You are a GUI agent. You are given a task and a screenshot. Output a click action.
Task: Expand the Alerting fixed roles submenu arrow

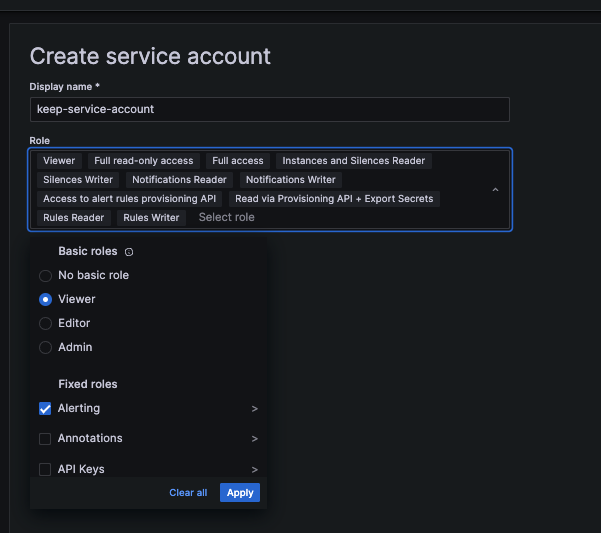tap(255, 409)
